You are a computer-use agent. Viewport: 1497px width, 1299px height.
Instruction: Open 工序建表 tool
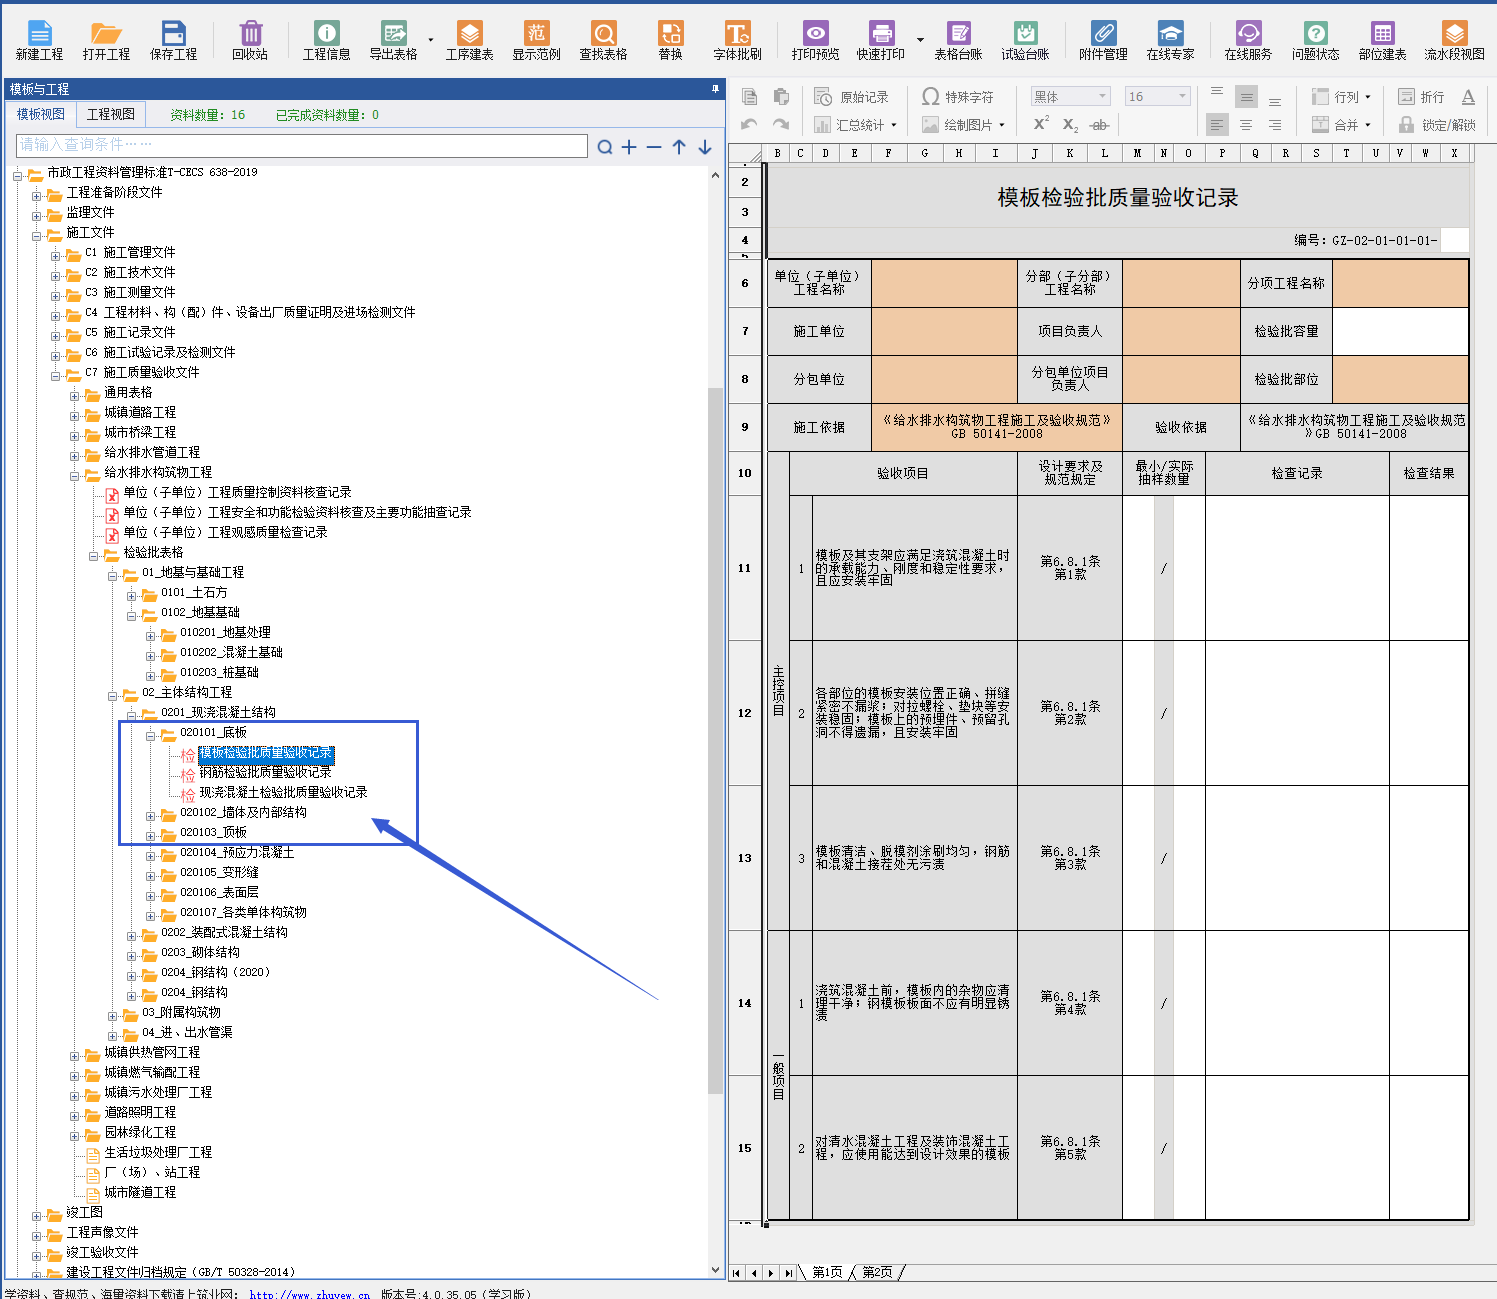coord(470,41)
